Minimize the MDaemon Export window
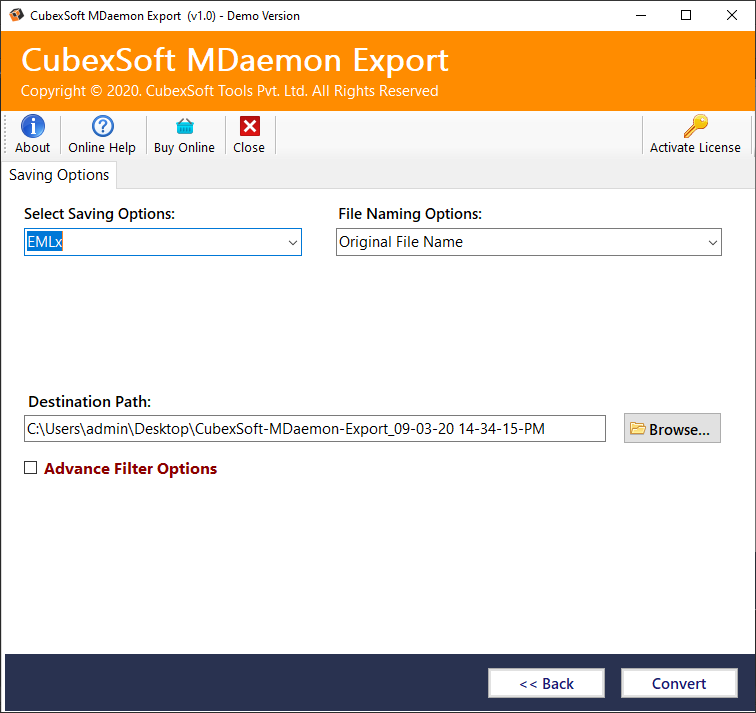Viewport: 756px width, 713px height. click(639, 15)
